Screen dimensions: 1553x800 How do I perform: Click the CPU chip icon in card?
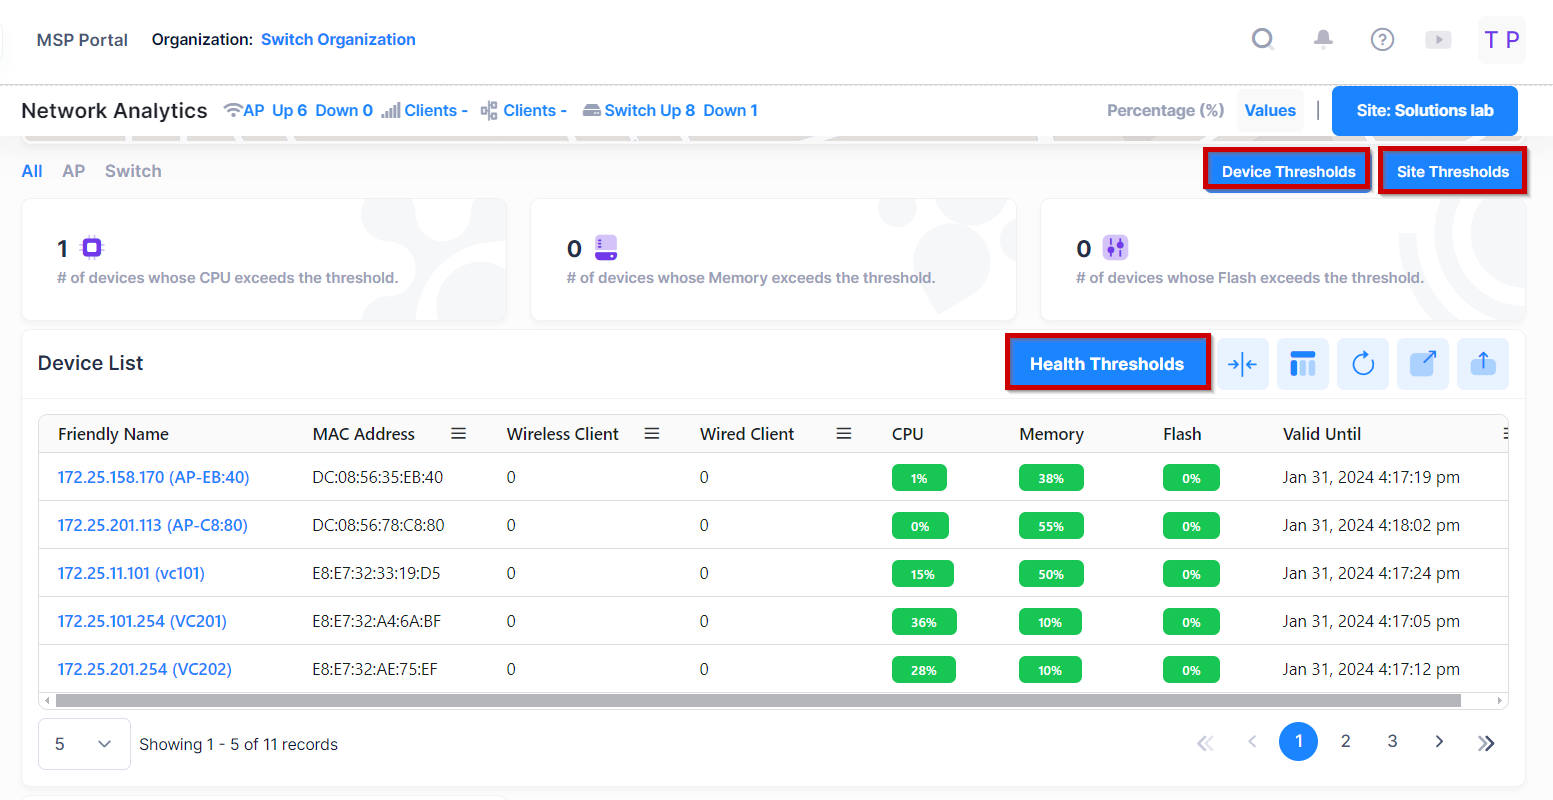(x=92, y=247)
